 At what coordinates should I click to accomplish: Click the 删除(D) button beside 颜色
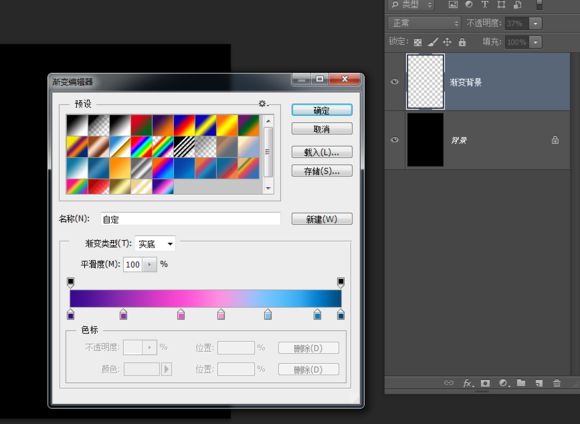coord(308,369)
